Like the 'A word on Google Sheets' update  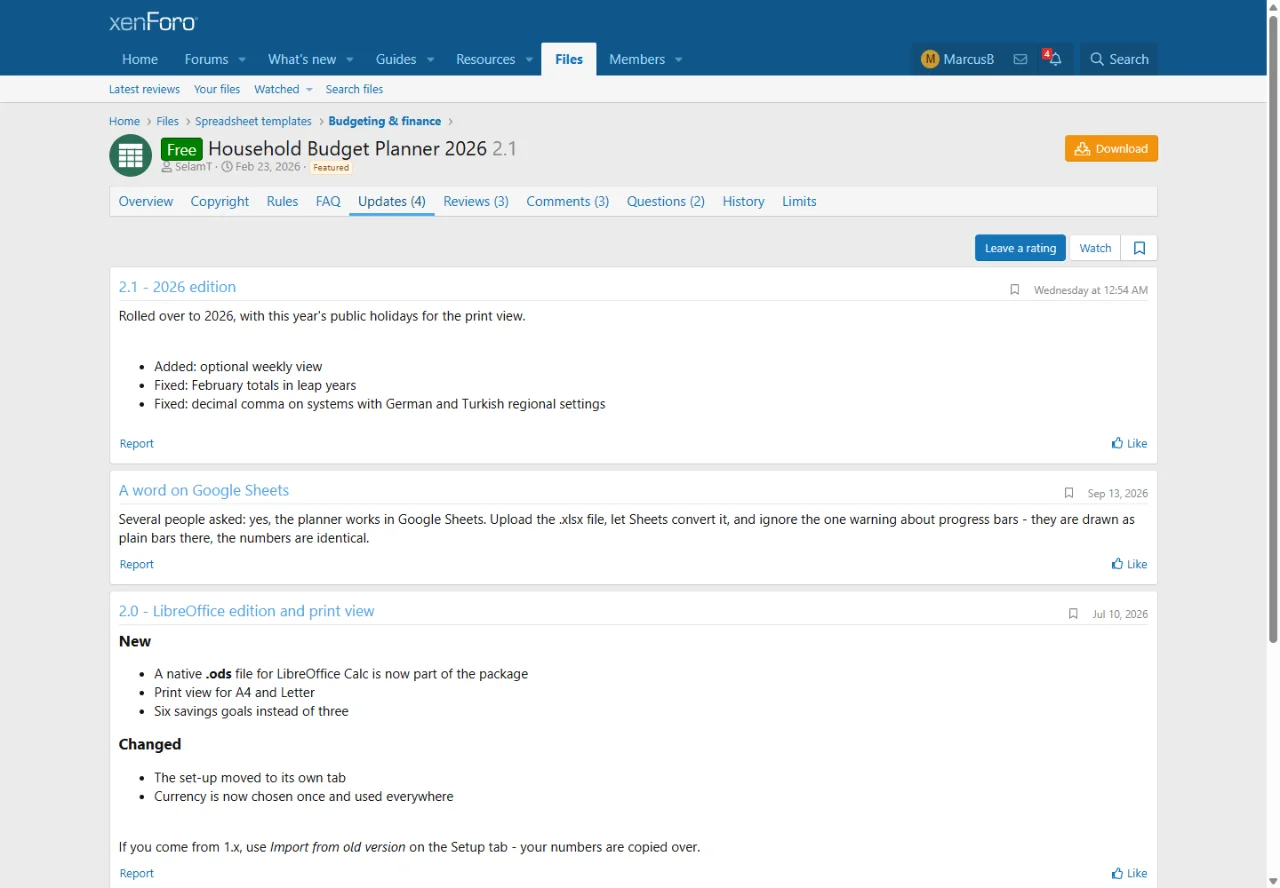coord(1130,564)
